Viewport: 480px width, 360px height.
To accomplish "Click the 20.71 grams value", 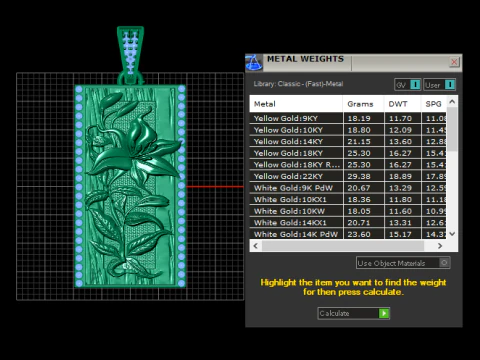I will (359, 223).
